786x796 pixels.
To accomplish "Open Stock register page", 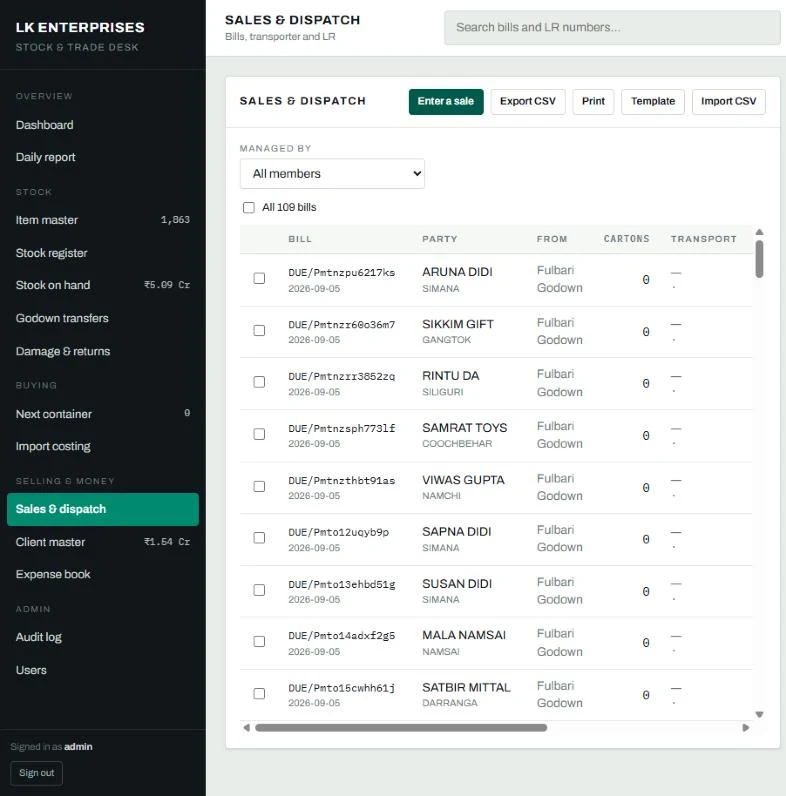I will point(103,253).
